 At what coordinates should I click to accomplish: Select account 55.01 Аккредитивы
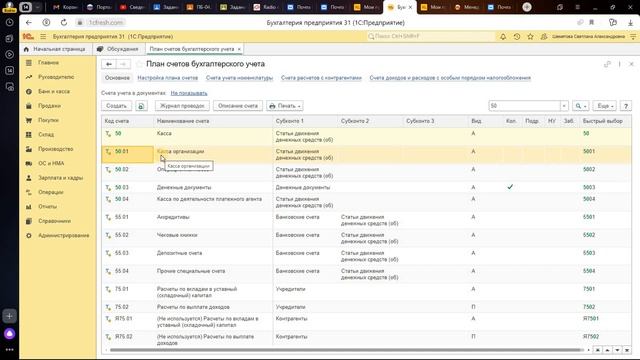click(366, 220)
